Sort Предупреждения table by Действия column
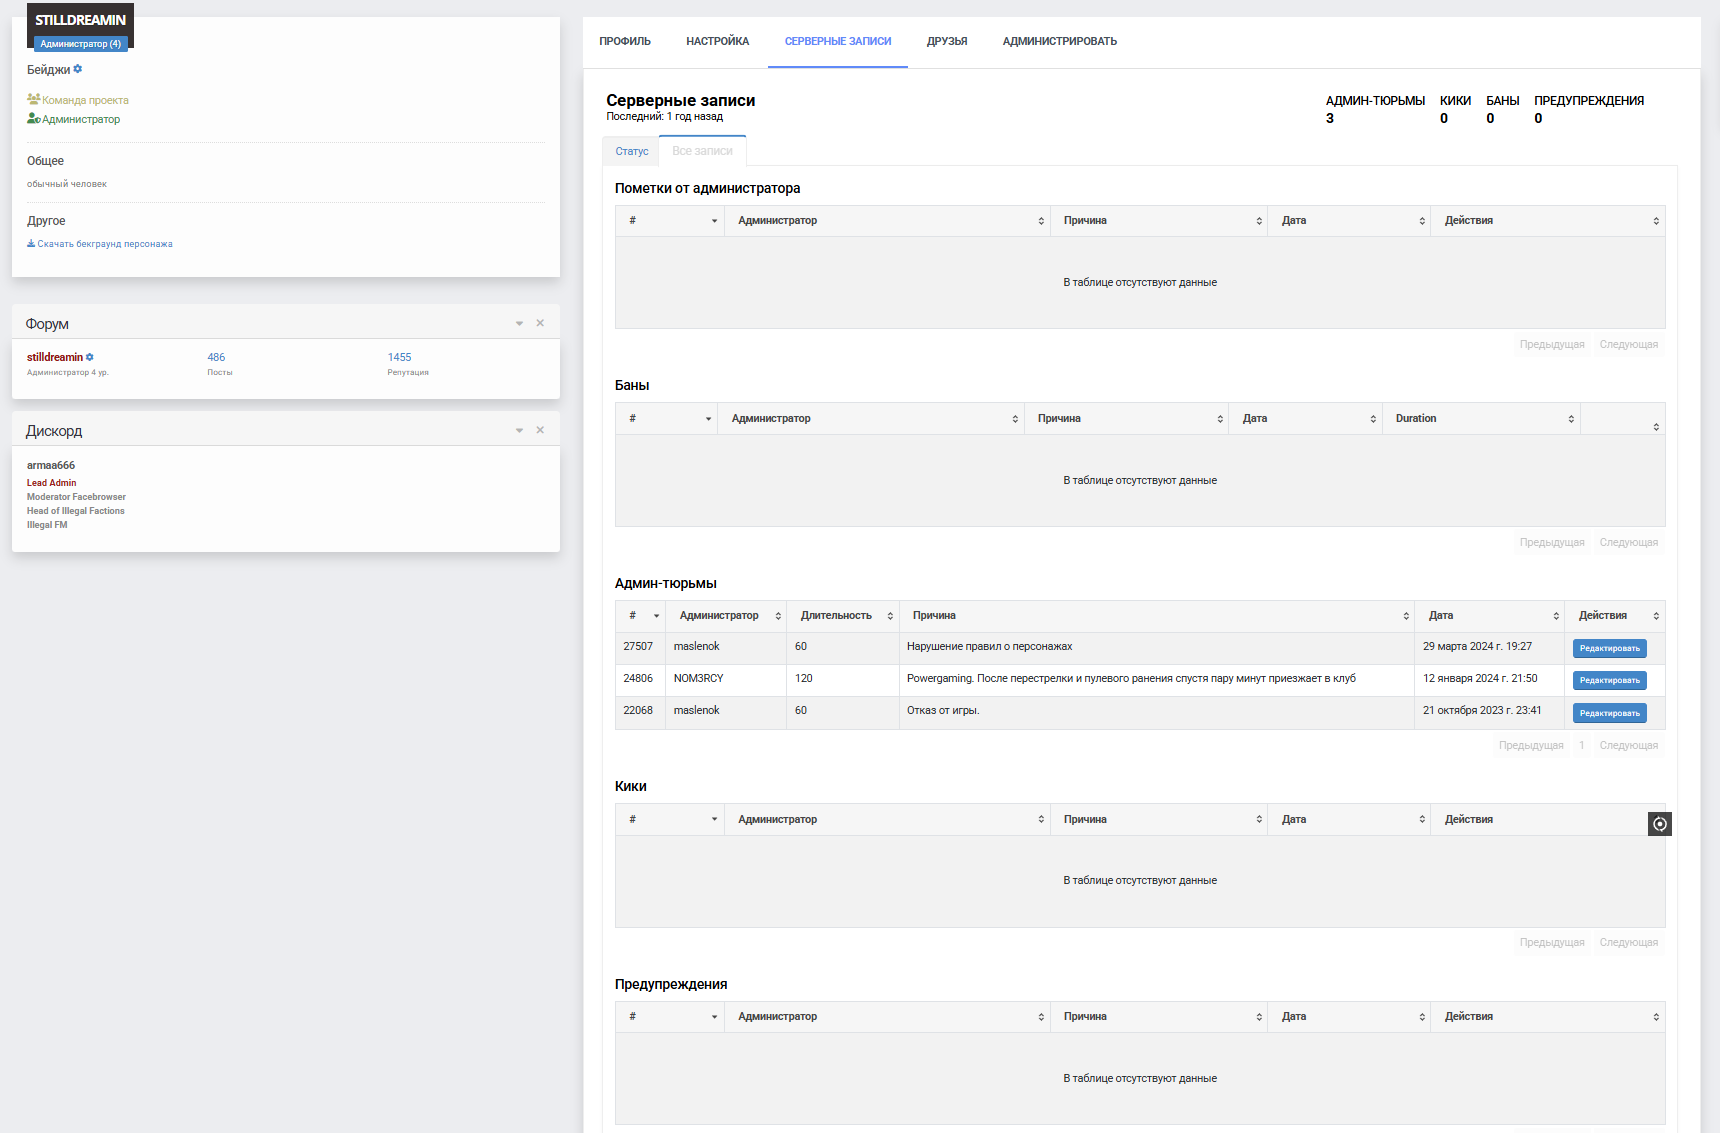Screen dimensions: 1720x1133 [1548, 1017]
